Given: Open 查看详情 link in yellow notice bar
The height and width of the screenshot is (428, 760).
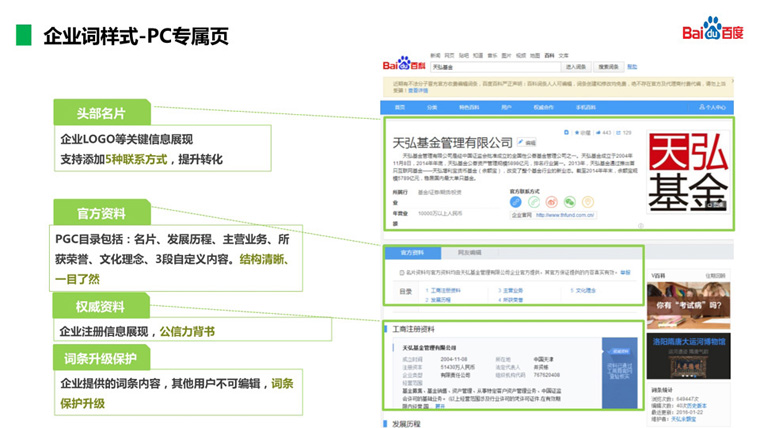Looking at the screenshot, I should click(x=418, y=91).
